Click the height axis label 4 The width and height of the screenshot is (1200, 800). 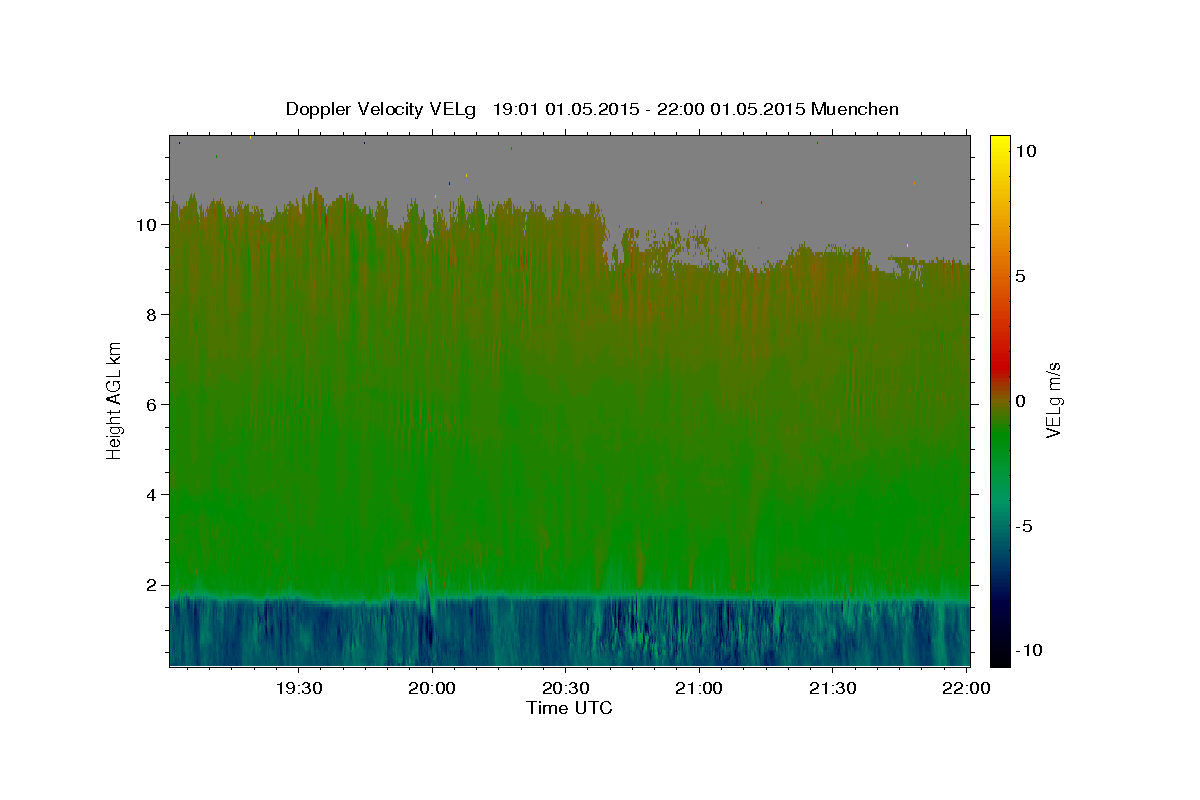tap(152, 495)
